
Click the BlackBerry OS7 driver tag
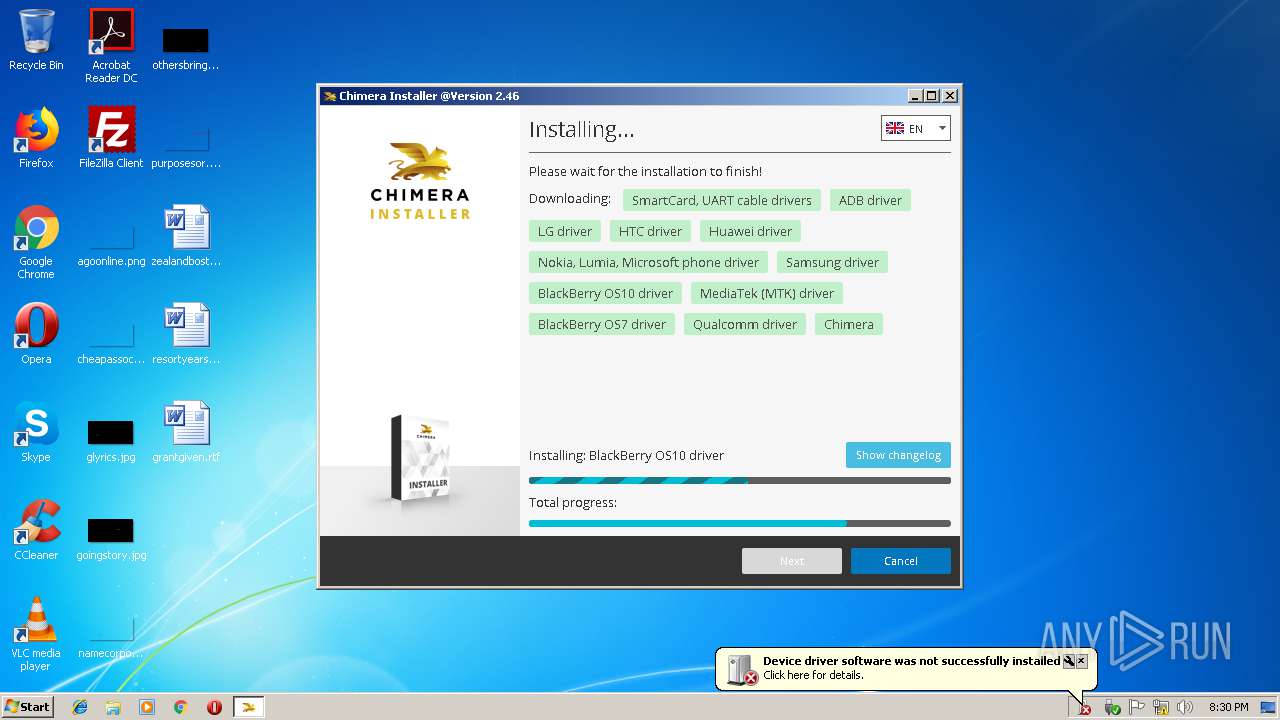coord(601,324)
